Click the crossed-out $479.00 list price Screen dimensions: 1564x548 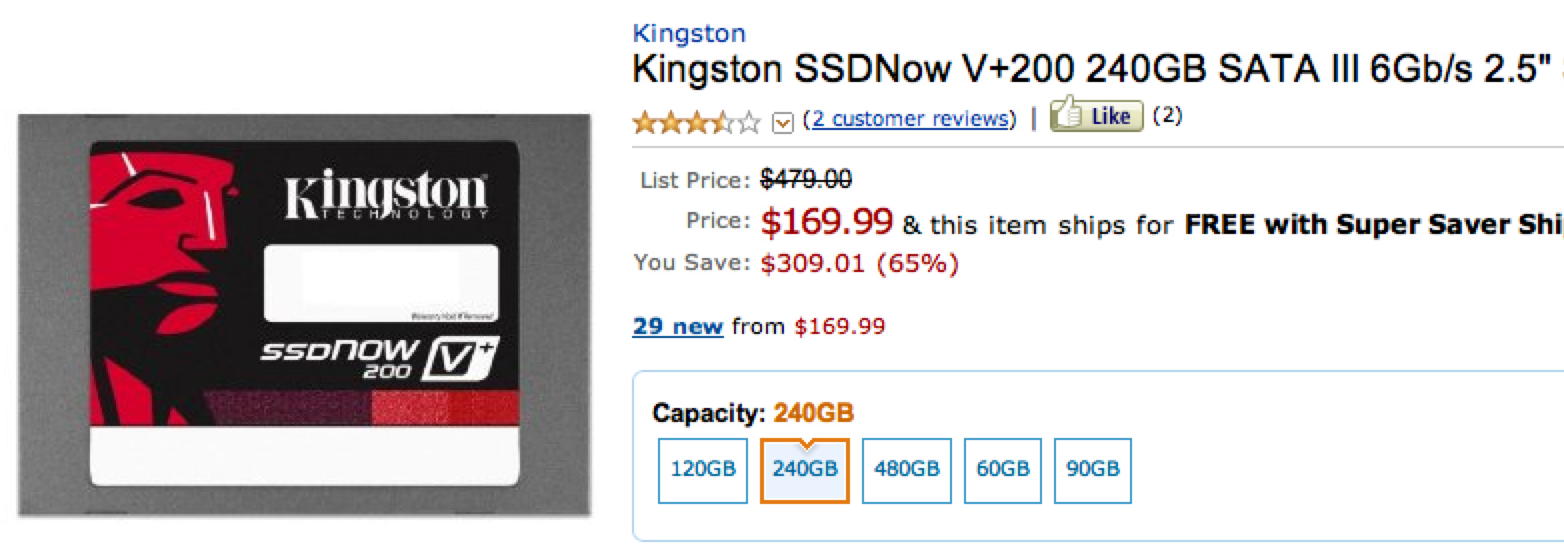point(806,180)
